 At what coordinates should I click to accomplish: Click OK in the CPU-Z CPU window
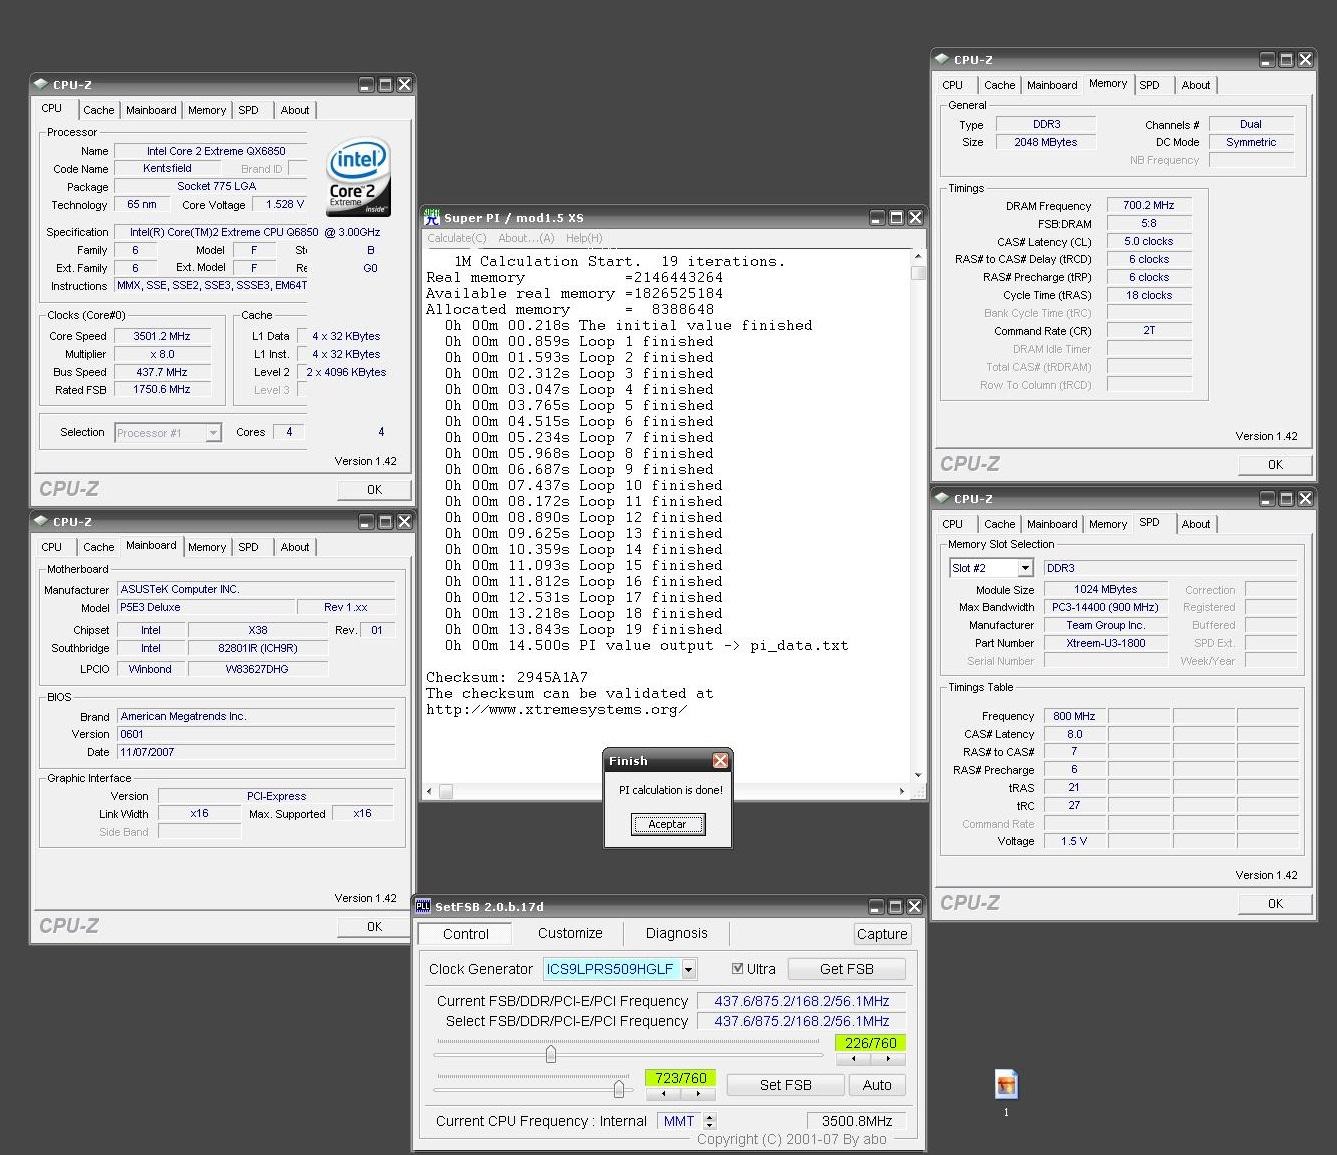click(374, 490)
